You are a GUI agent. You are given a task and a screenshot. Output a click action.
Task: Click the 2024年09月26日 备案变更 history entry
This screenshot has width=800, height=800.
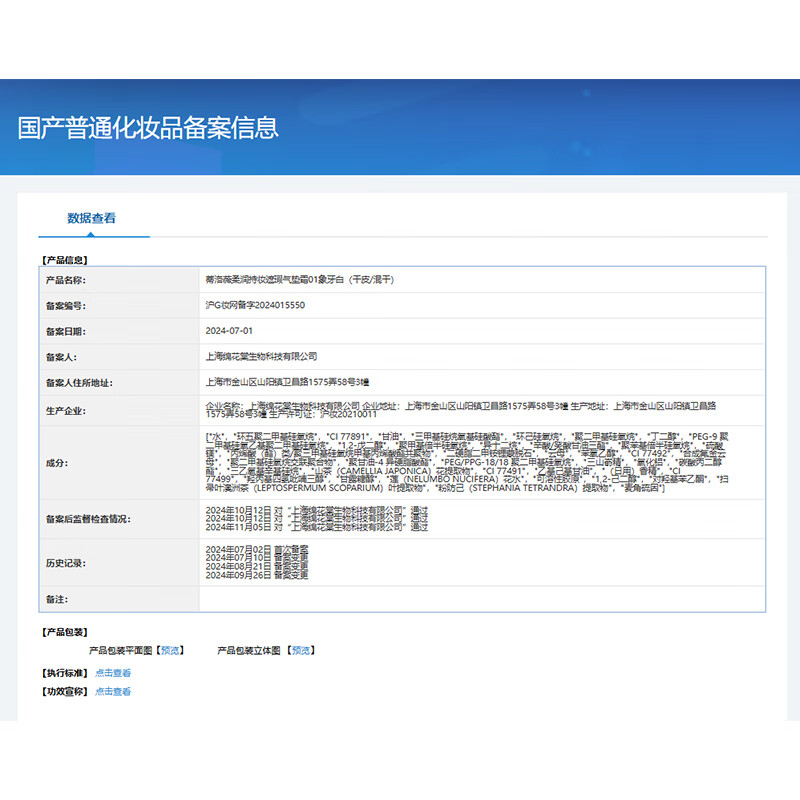(257, 576)
